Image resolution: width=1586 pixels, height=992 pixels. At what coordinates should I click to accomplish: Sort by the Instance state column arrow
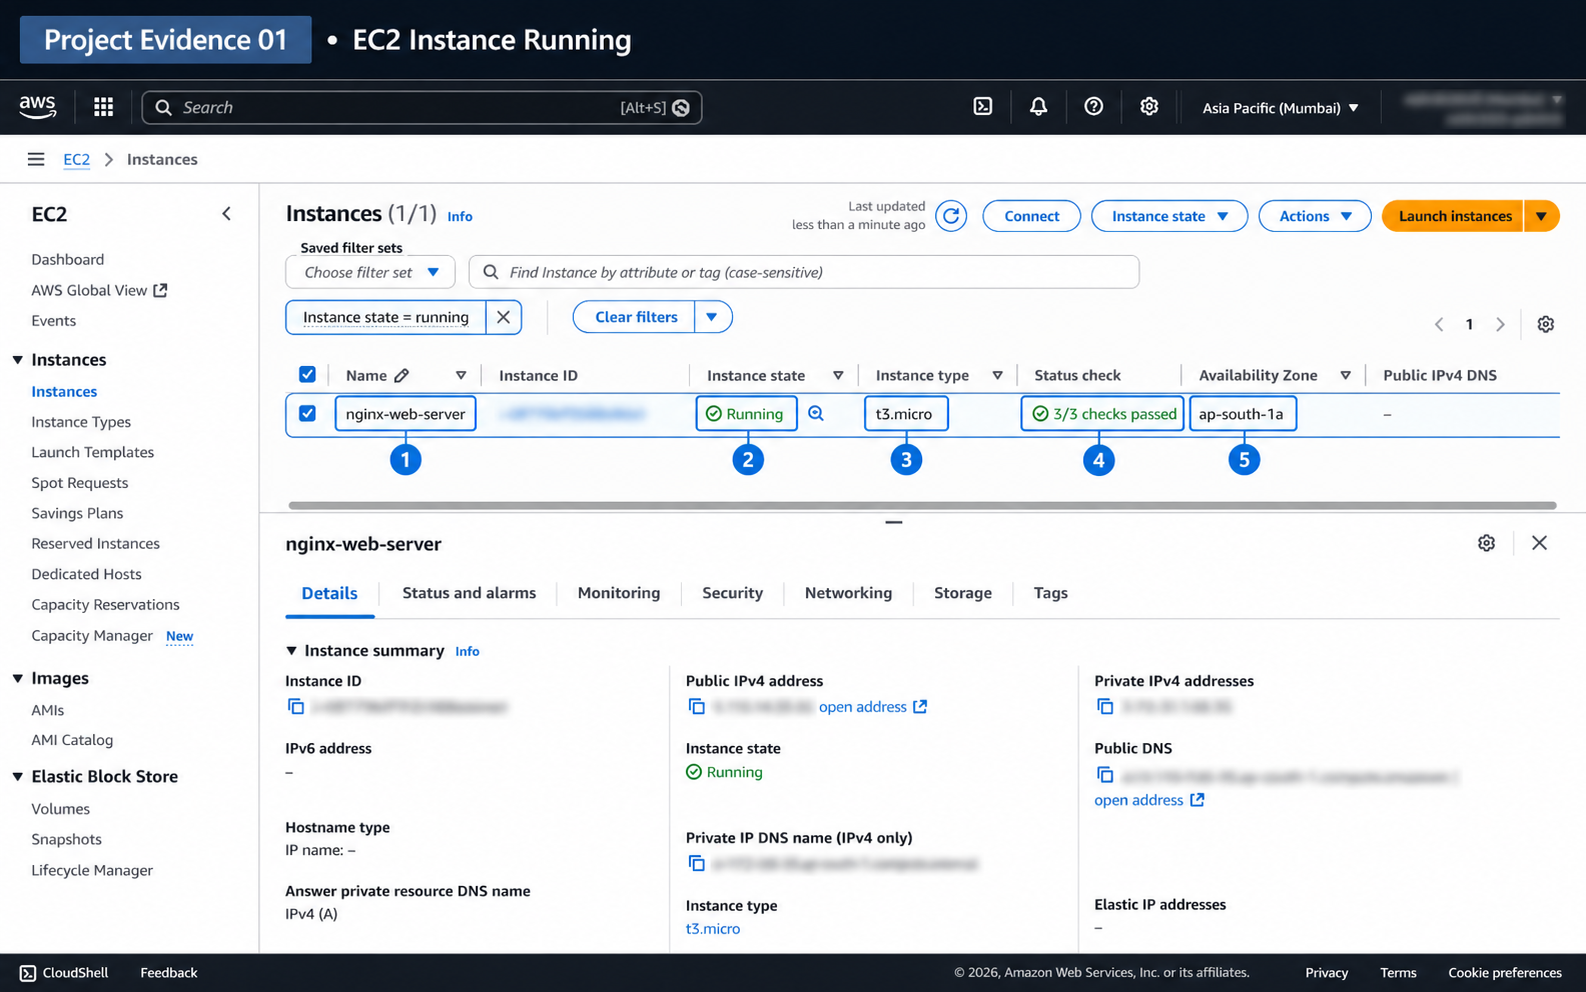tap(838, 375)
